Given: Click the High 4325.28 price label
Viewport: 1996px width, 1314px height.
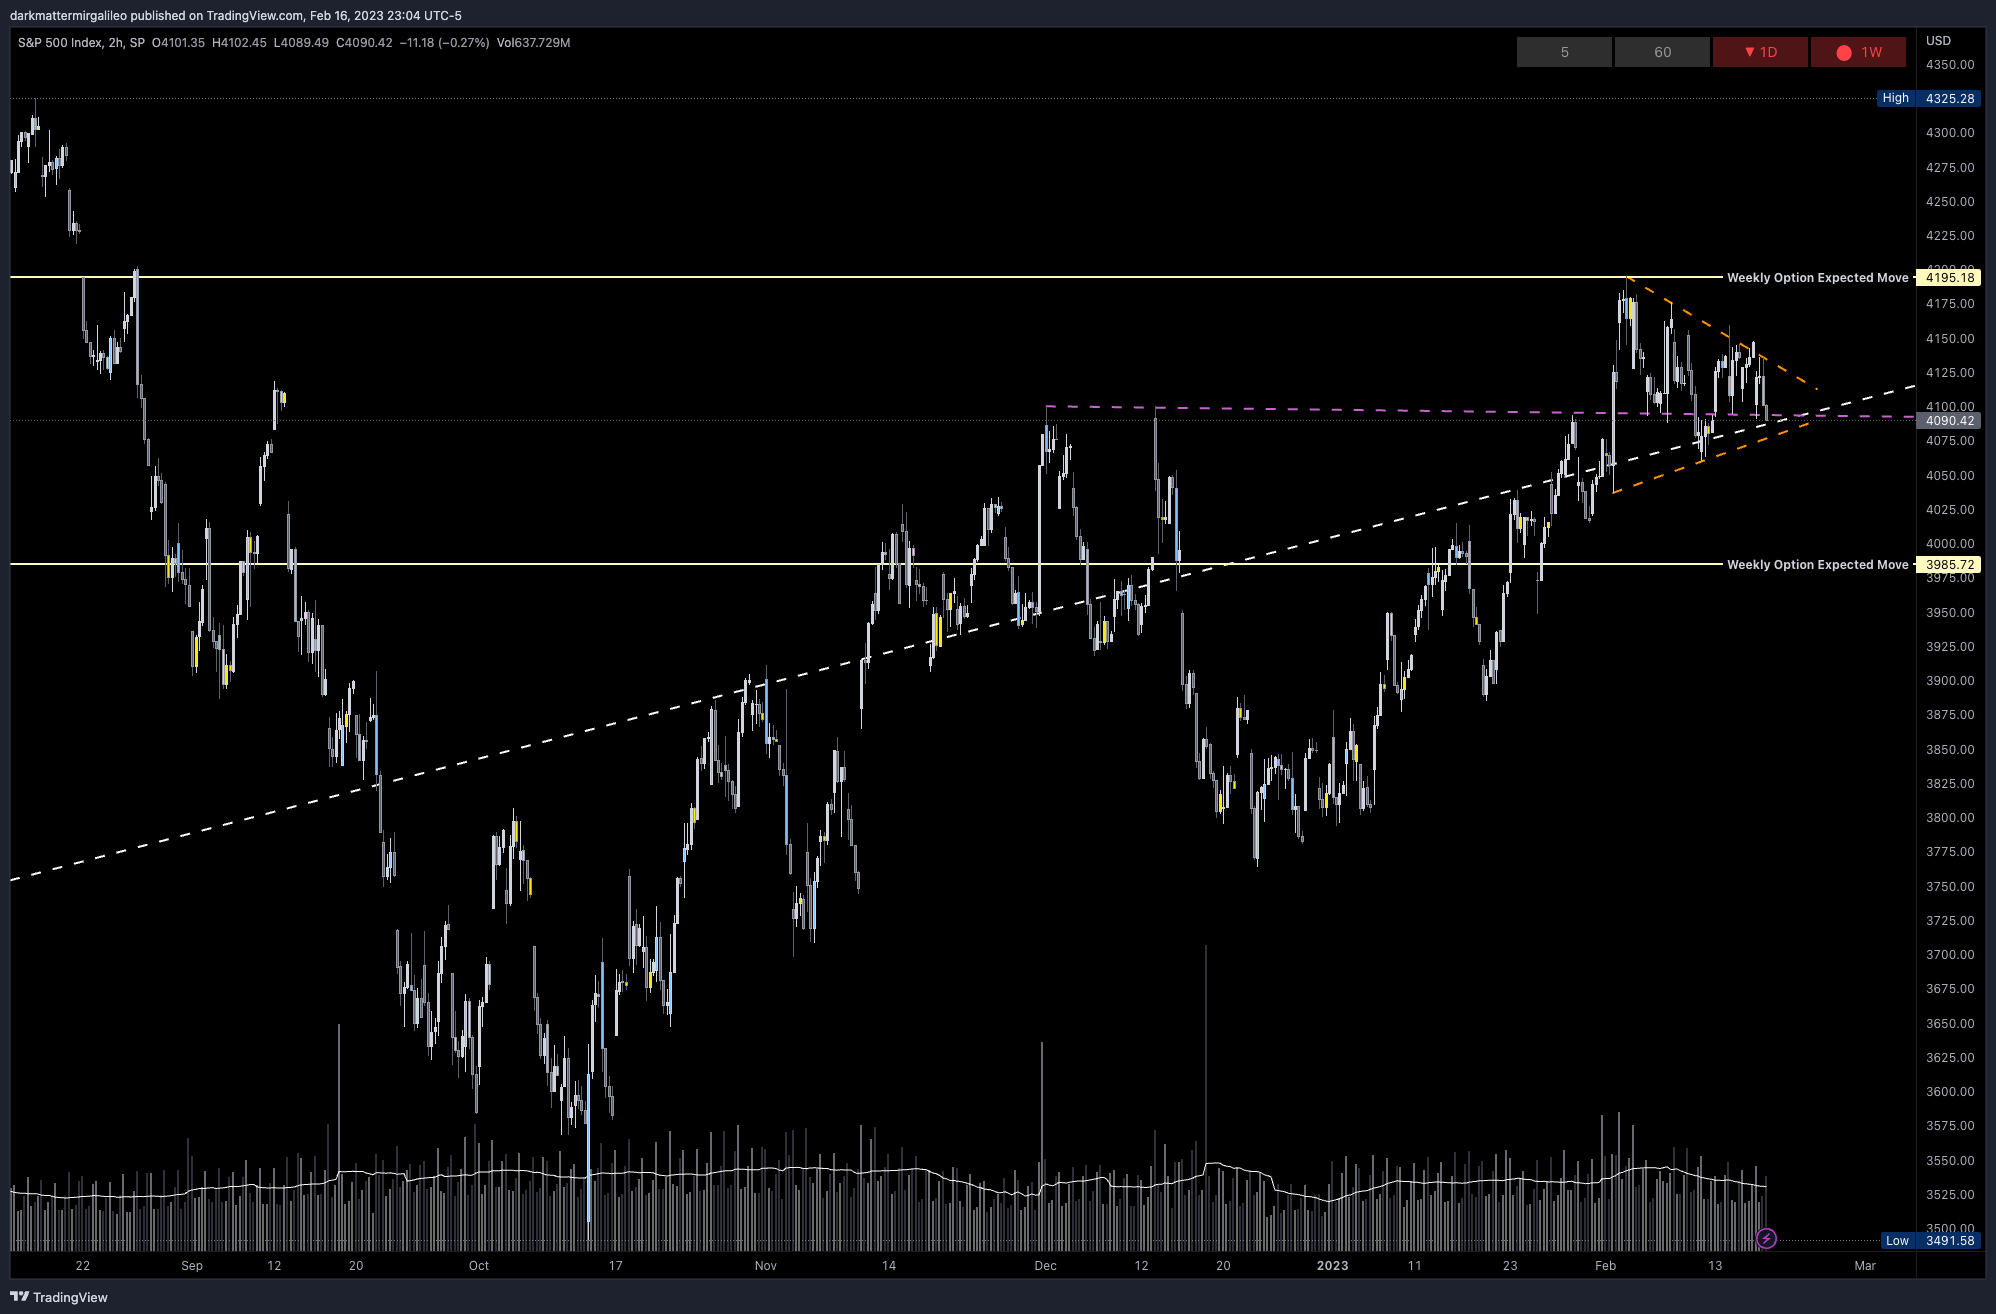Looking at the screenshot, I should [1930, 98].
